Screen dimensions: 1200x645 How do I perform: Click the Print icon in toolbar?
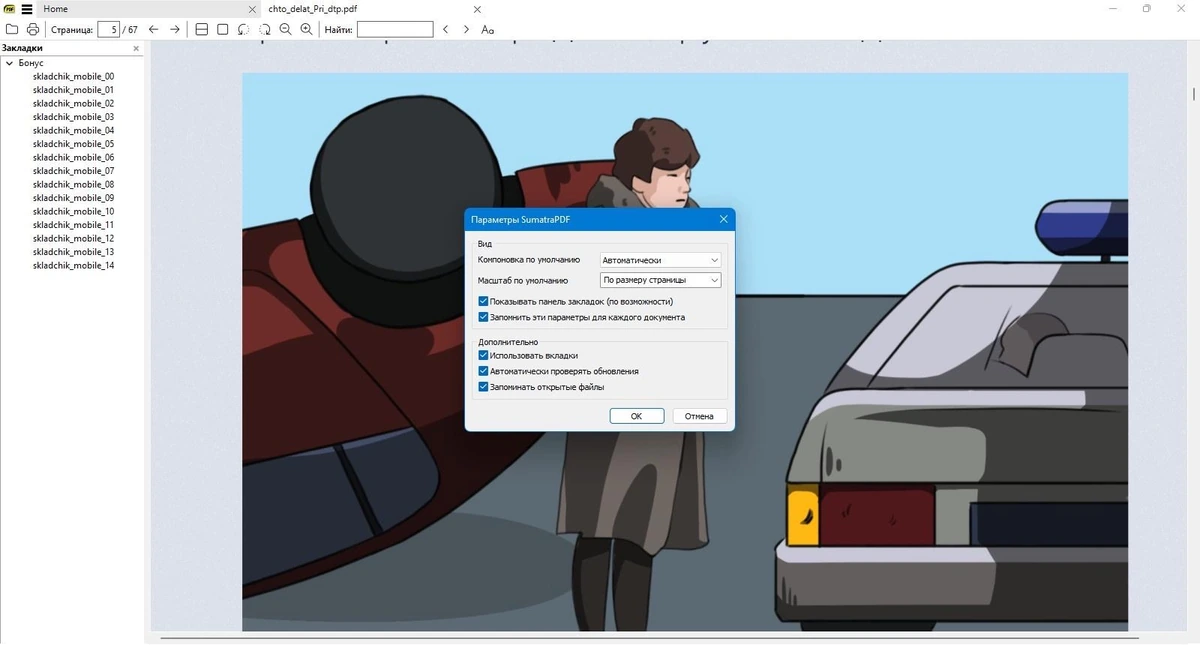coord(33,30)
